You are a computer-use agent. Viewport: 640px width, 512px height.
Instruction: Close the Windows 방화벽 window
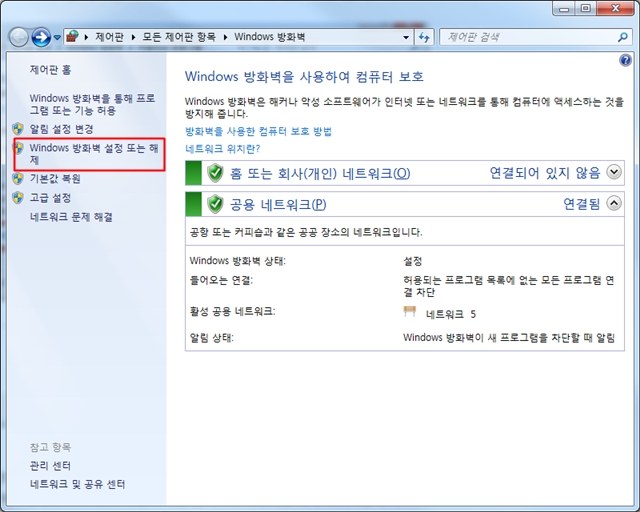coord(616,8)
